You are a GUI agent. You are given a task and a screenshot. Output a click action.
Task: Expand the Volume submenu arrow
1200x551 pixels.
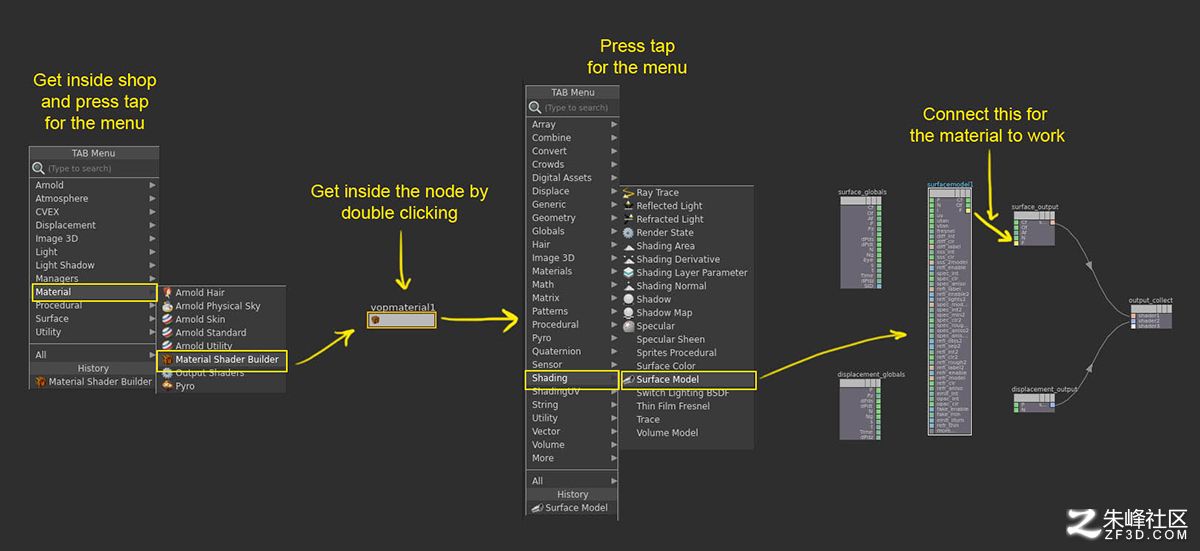[x=614, y=445]
